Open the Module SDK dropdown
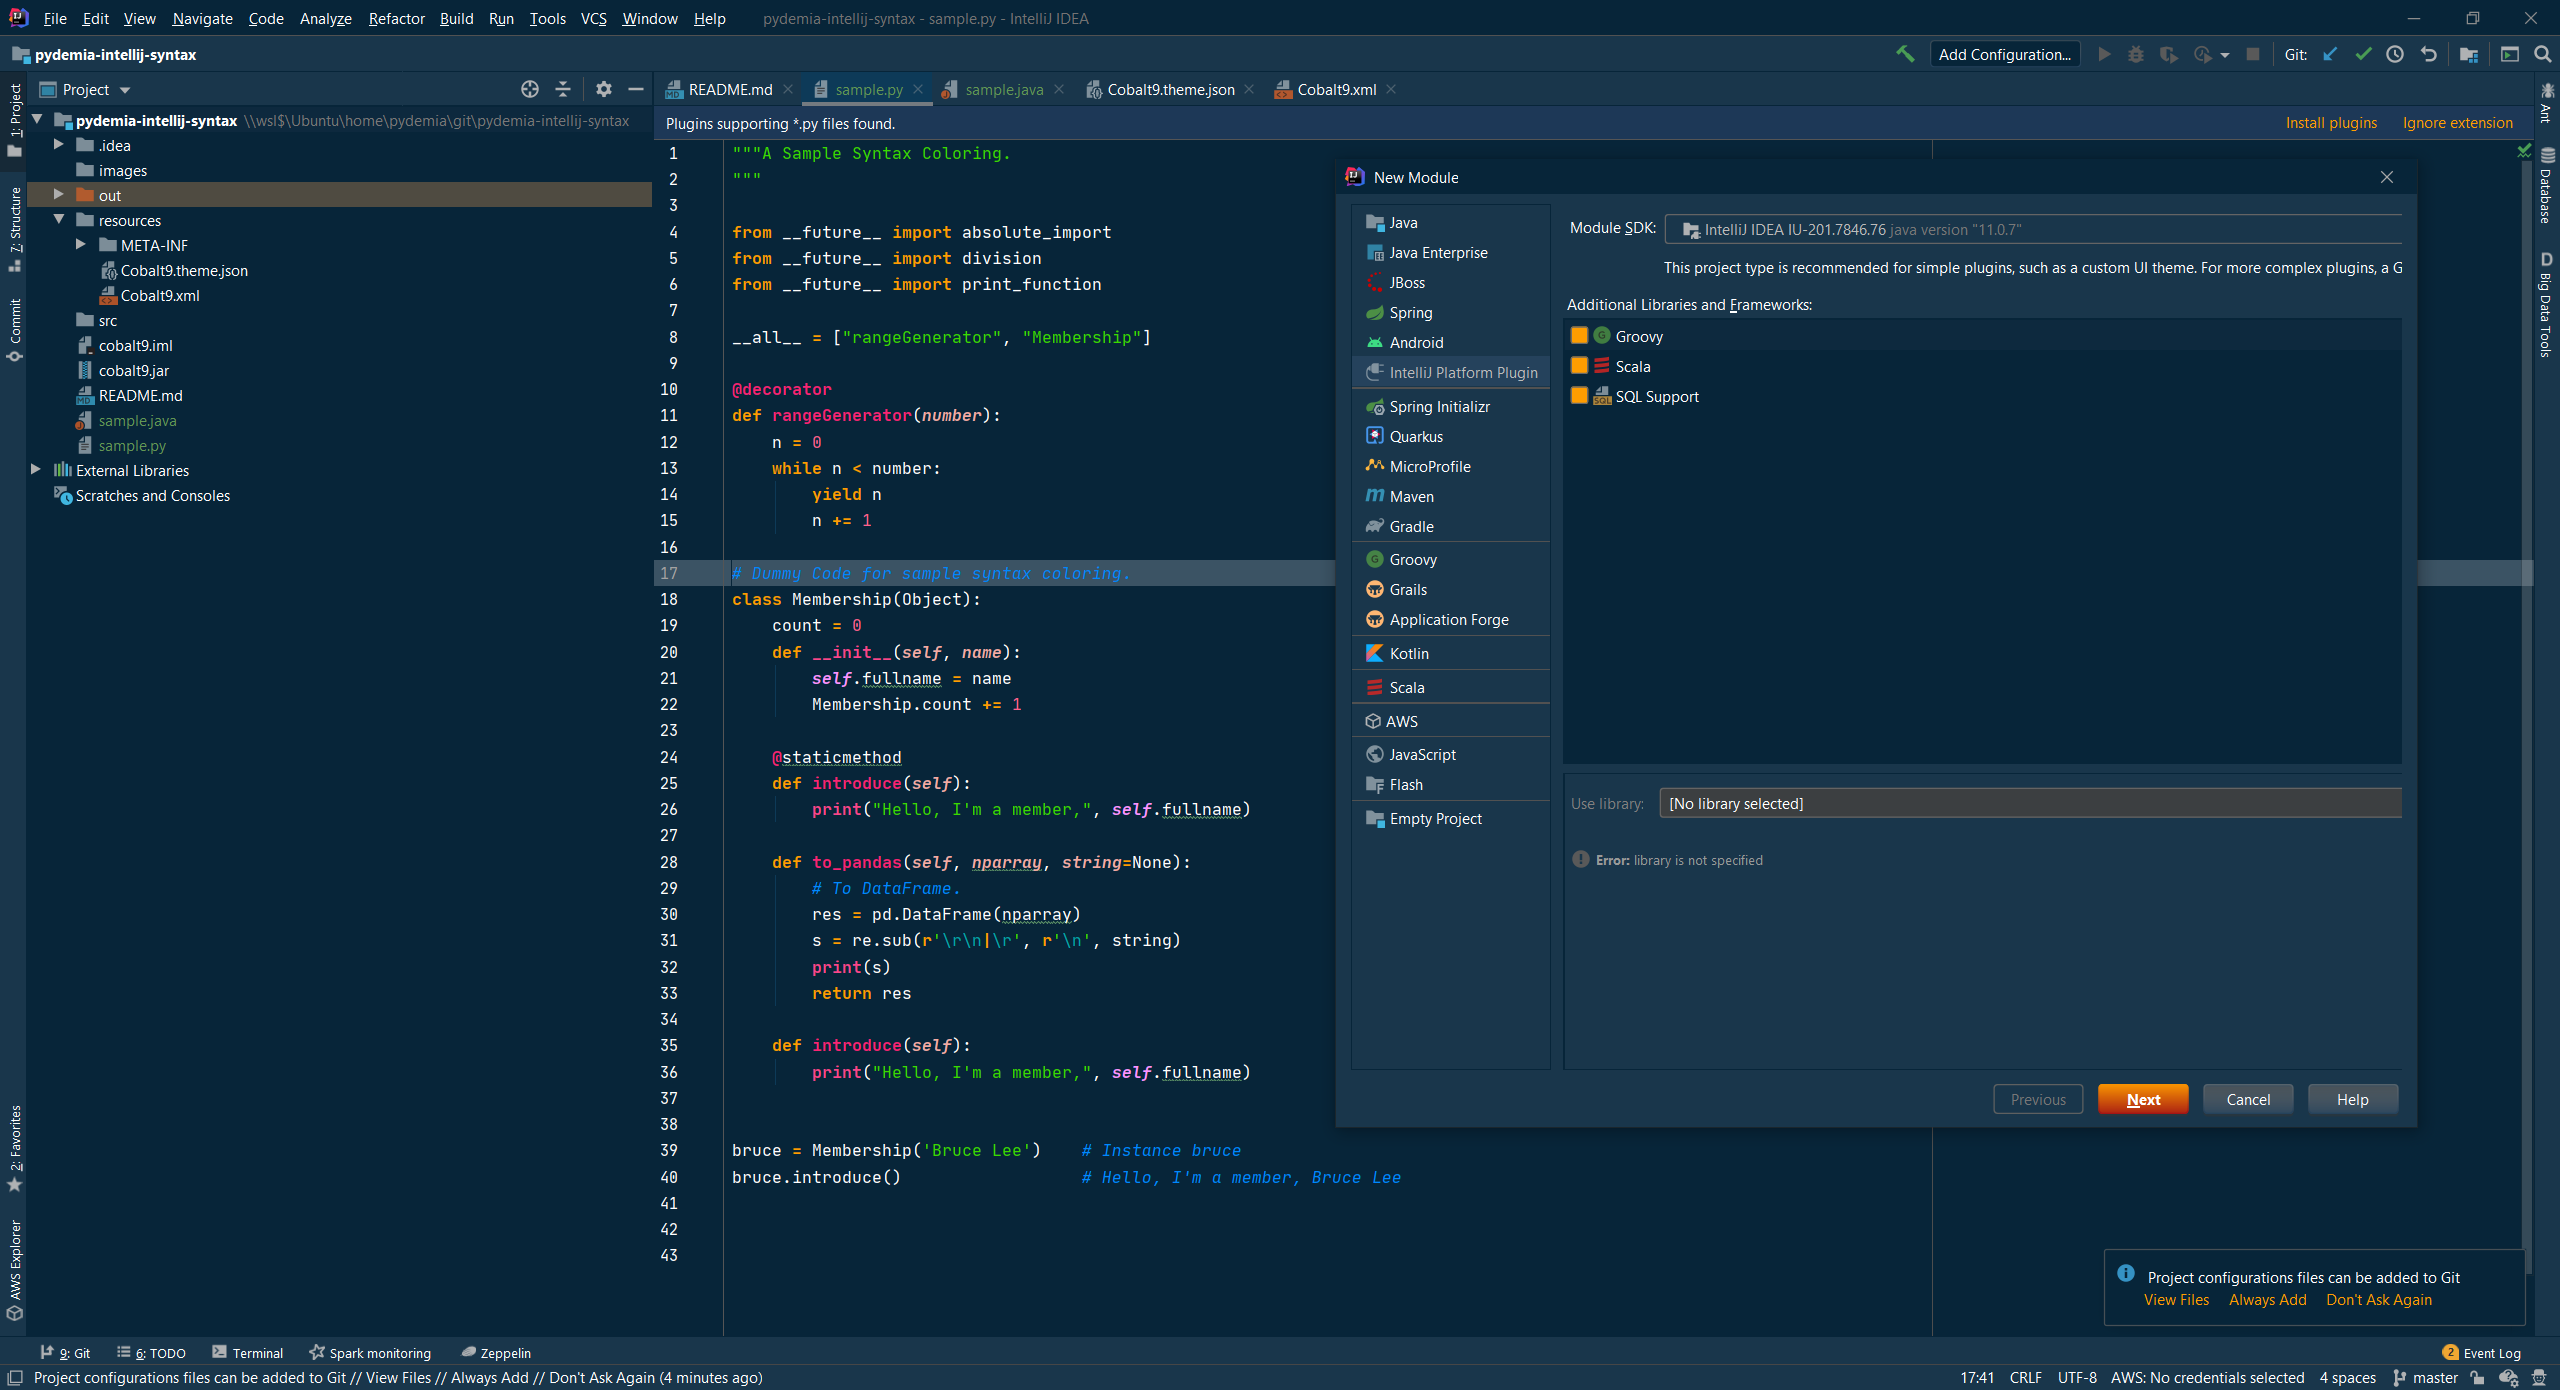 point(2034,229)
